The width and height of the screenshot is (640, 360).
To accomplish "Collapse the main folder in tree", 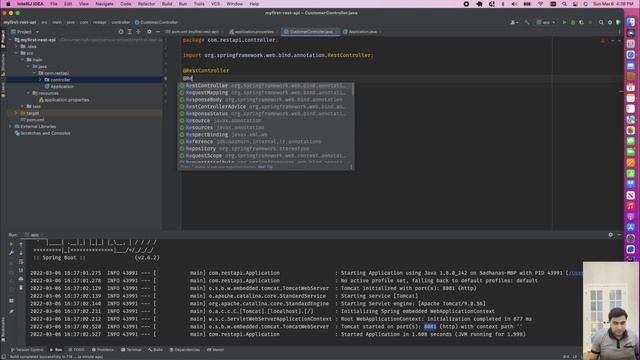I will [x=23, y=60].
